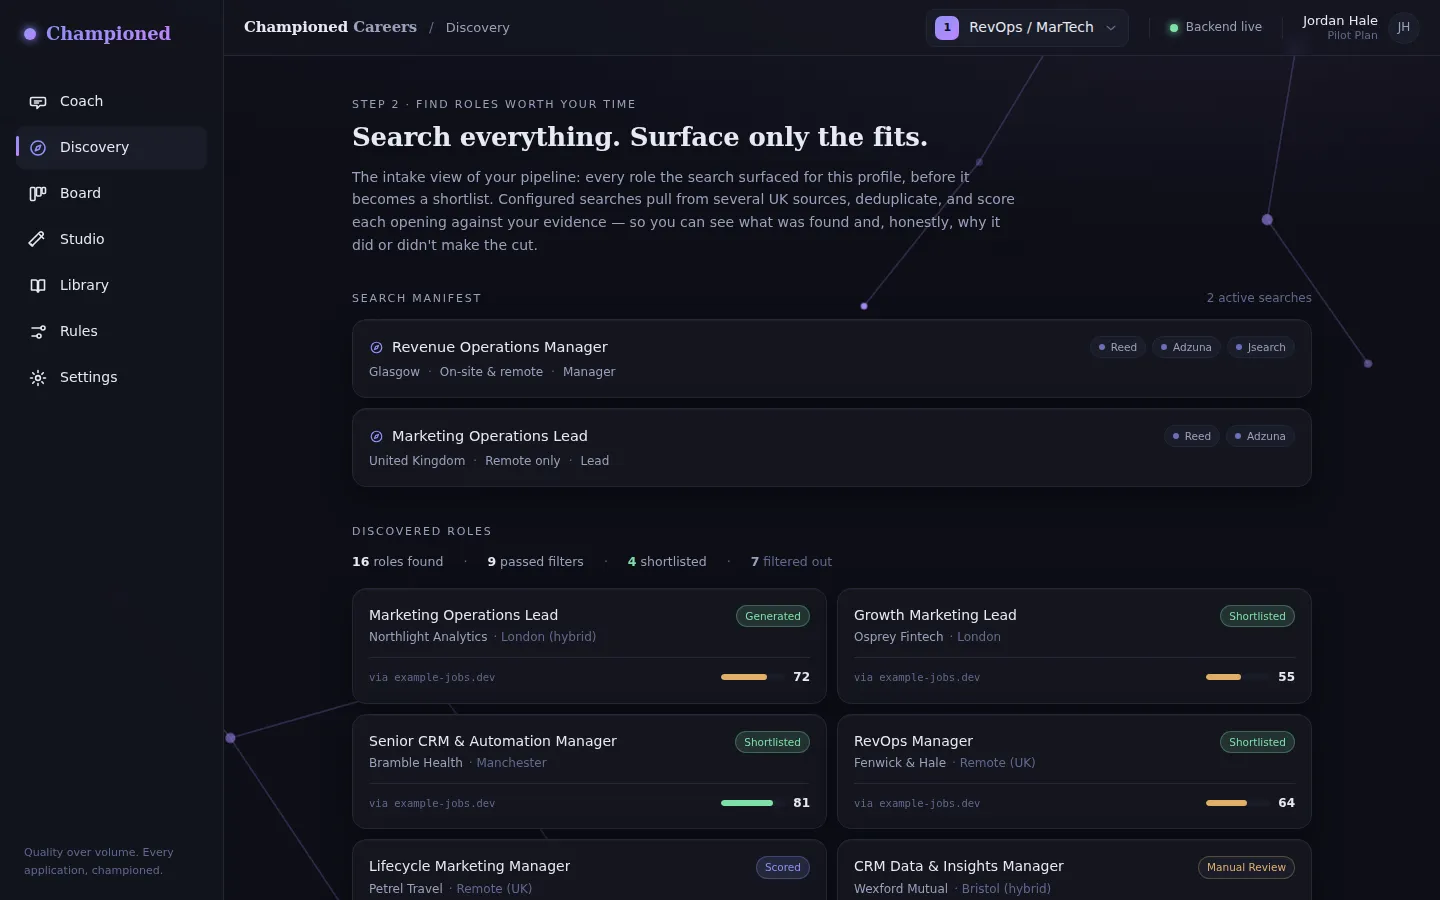Click the Rules sliders icon

click(x=38, y=332)
